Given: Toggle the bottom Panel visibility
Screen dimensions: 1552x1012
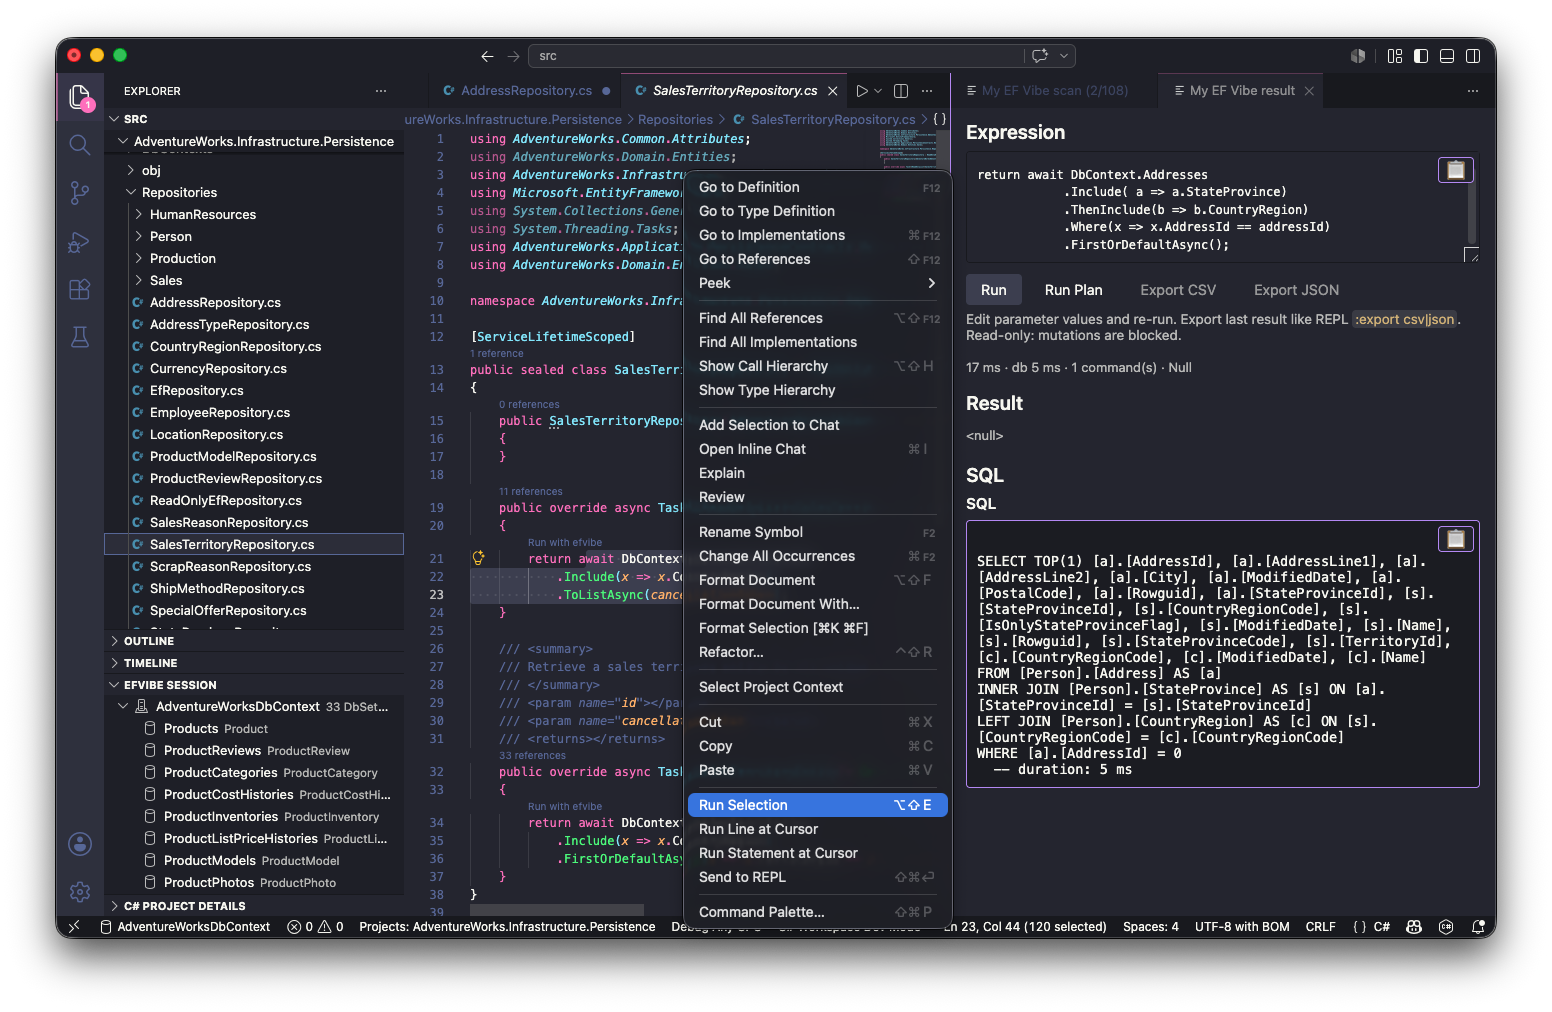Looking at the screenshot, I should 1447,56.
